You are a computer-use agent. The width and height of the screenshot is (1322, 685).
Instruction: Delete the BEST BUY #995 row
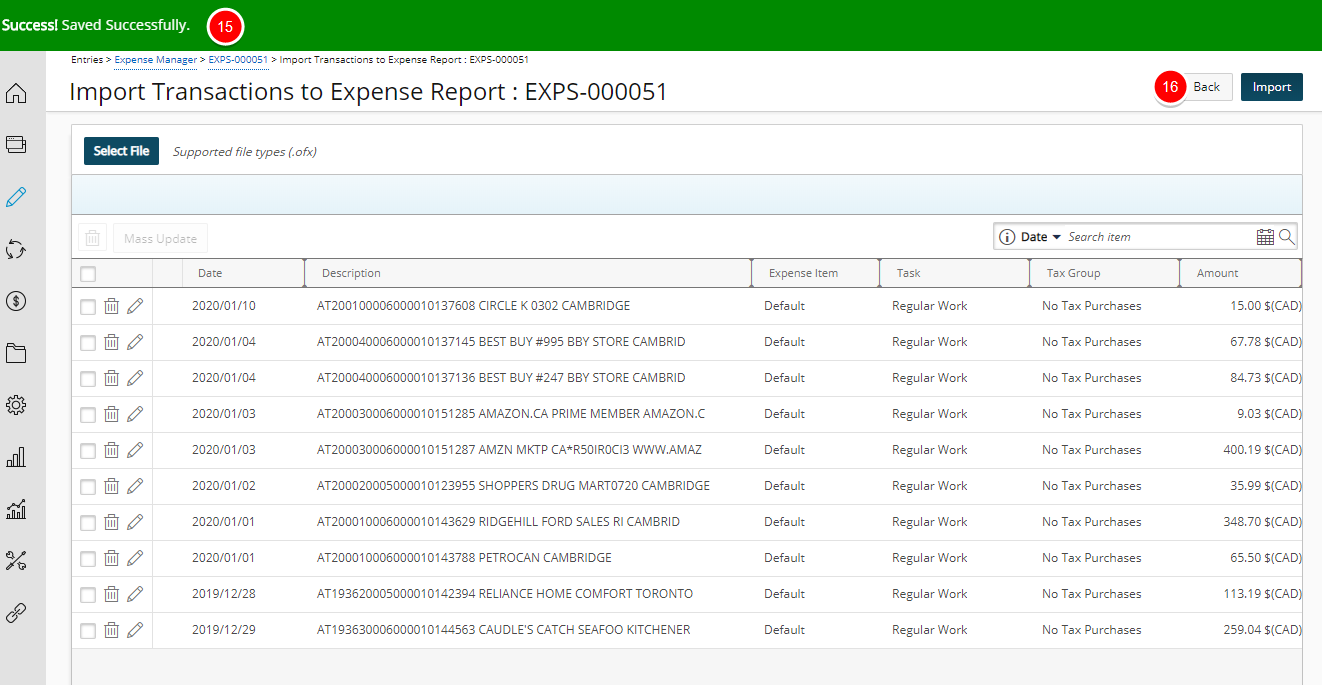click(112, 342)
